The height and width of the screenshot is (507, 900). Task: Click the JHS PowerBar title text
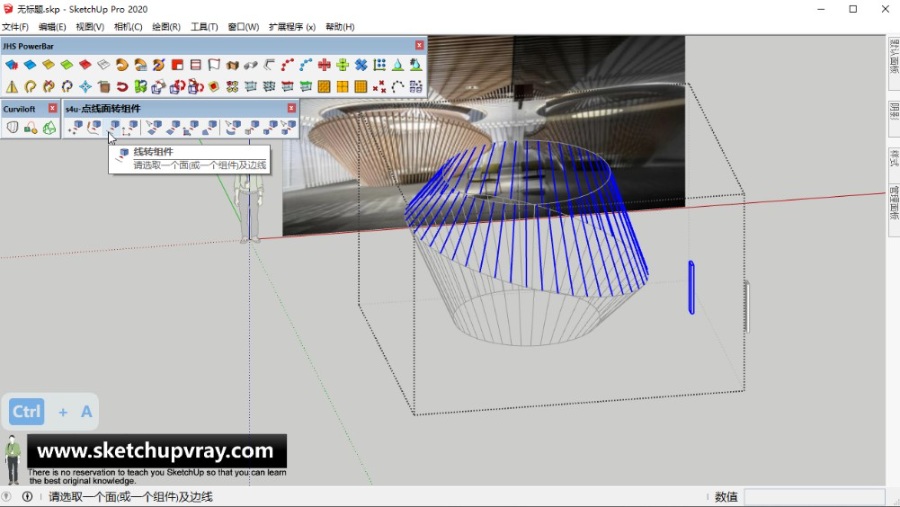[x=28, y=46]
